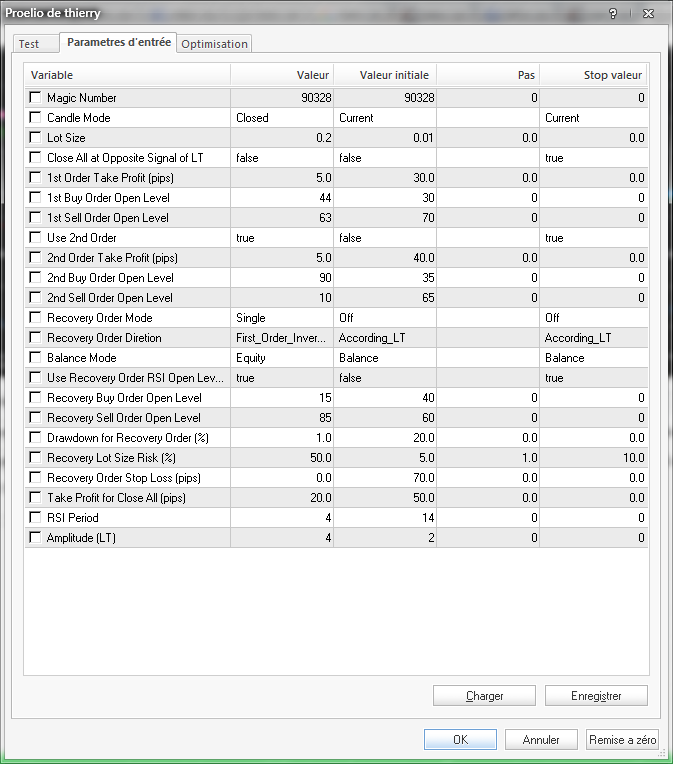The height and width of the screenshot is (764, 673).
Task: Tick 1st Order Take Profit checkbox
Action: pyautogui.click(x=35, y=177)
